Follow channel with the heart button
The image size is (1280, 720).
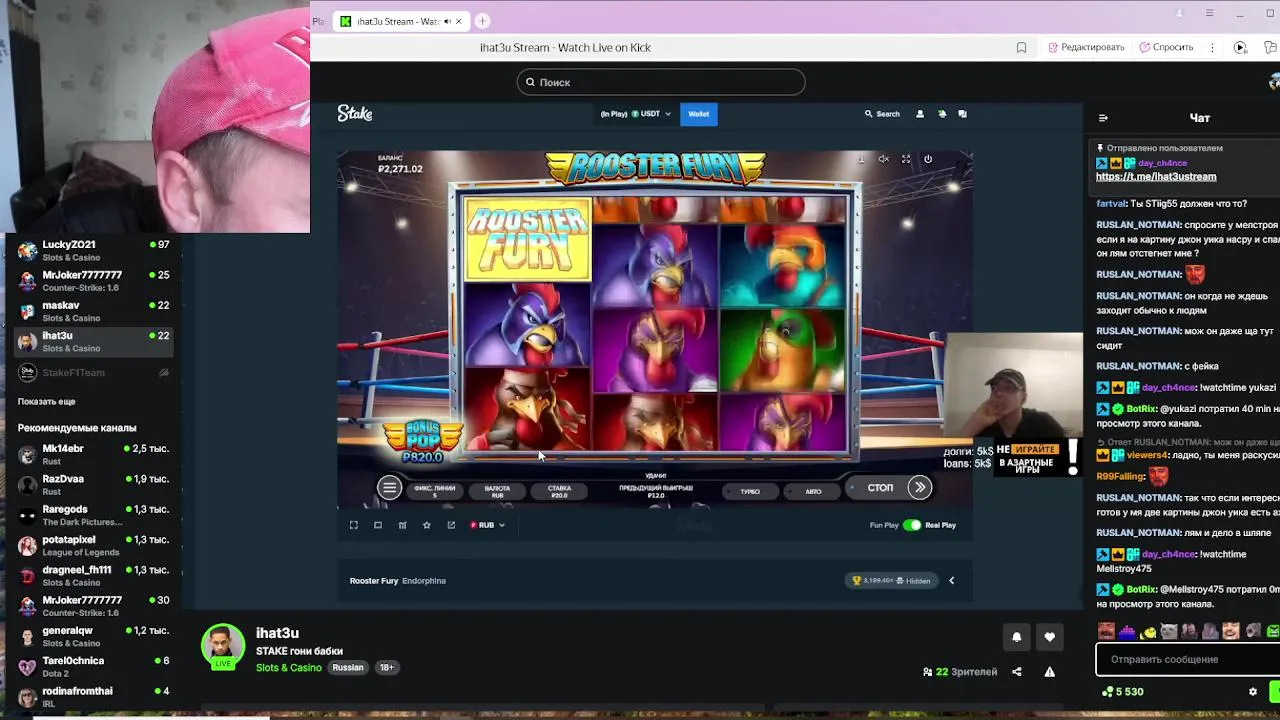point(1049,637)
